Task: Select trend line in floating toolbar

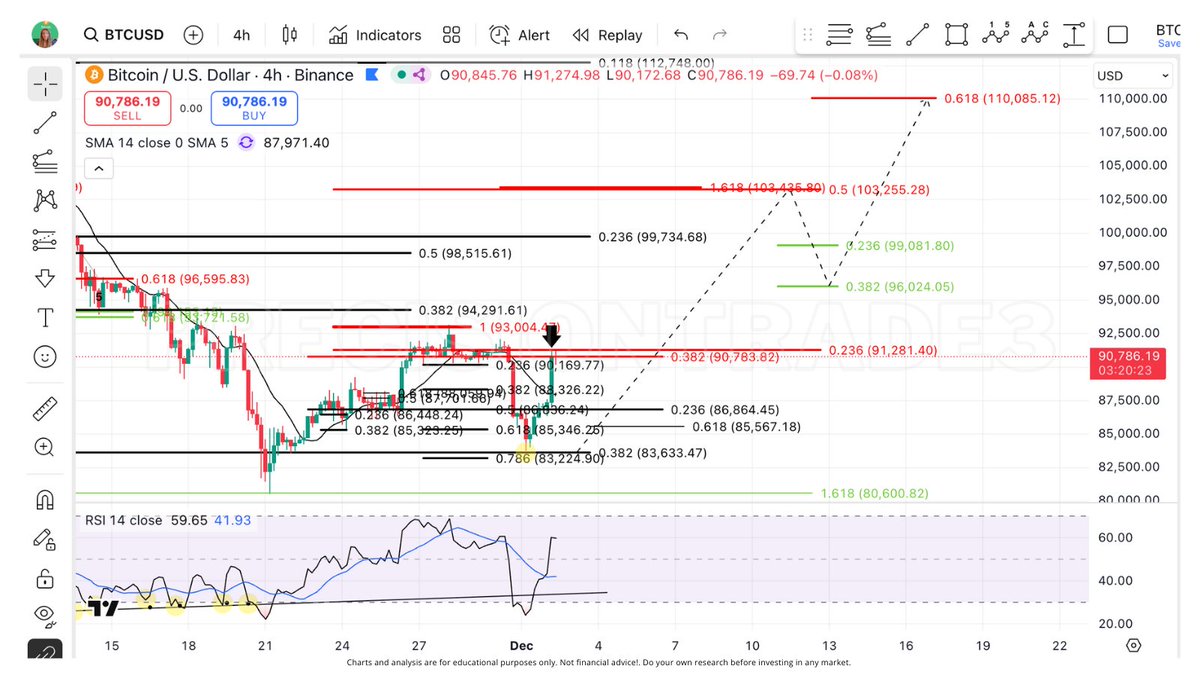Action: [917, 35]
